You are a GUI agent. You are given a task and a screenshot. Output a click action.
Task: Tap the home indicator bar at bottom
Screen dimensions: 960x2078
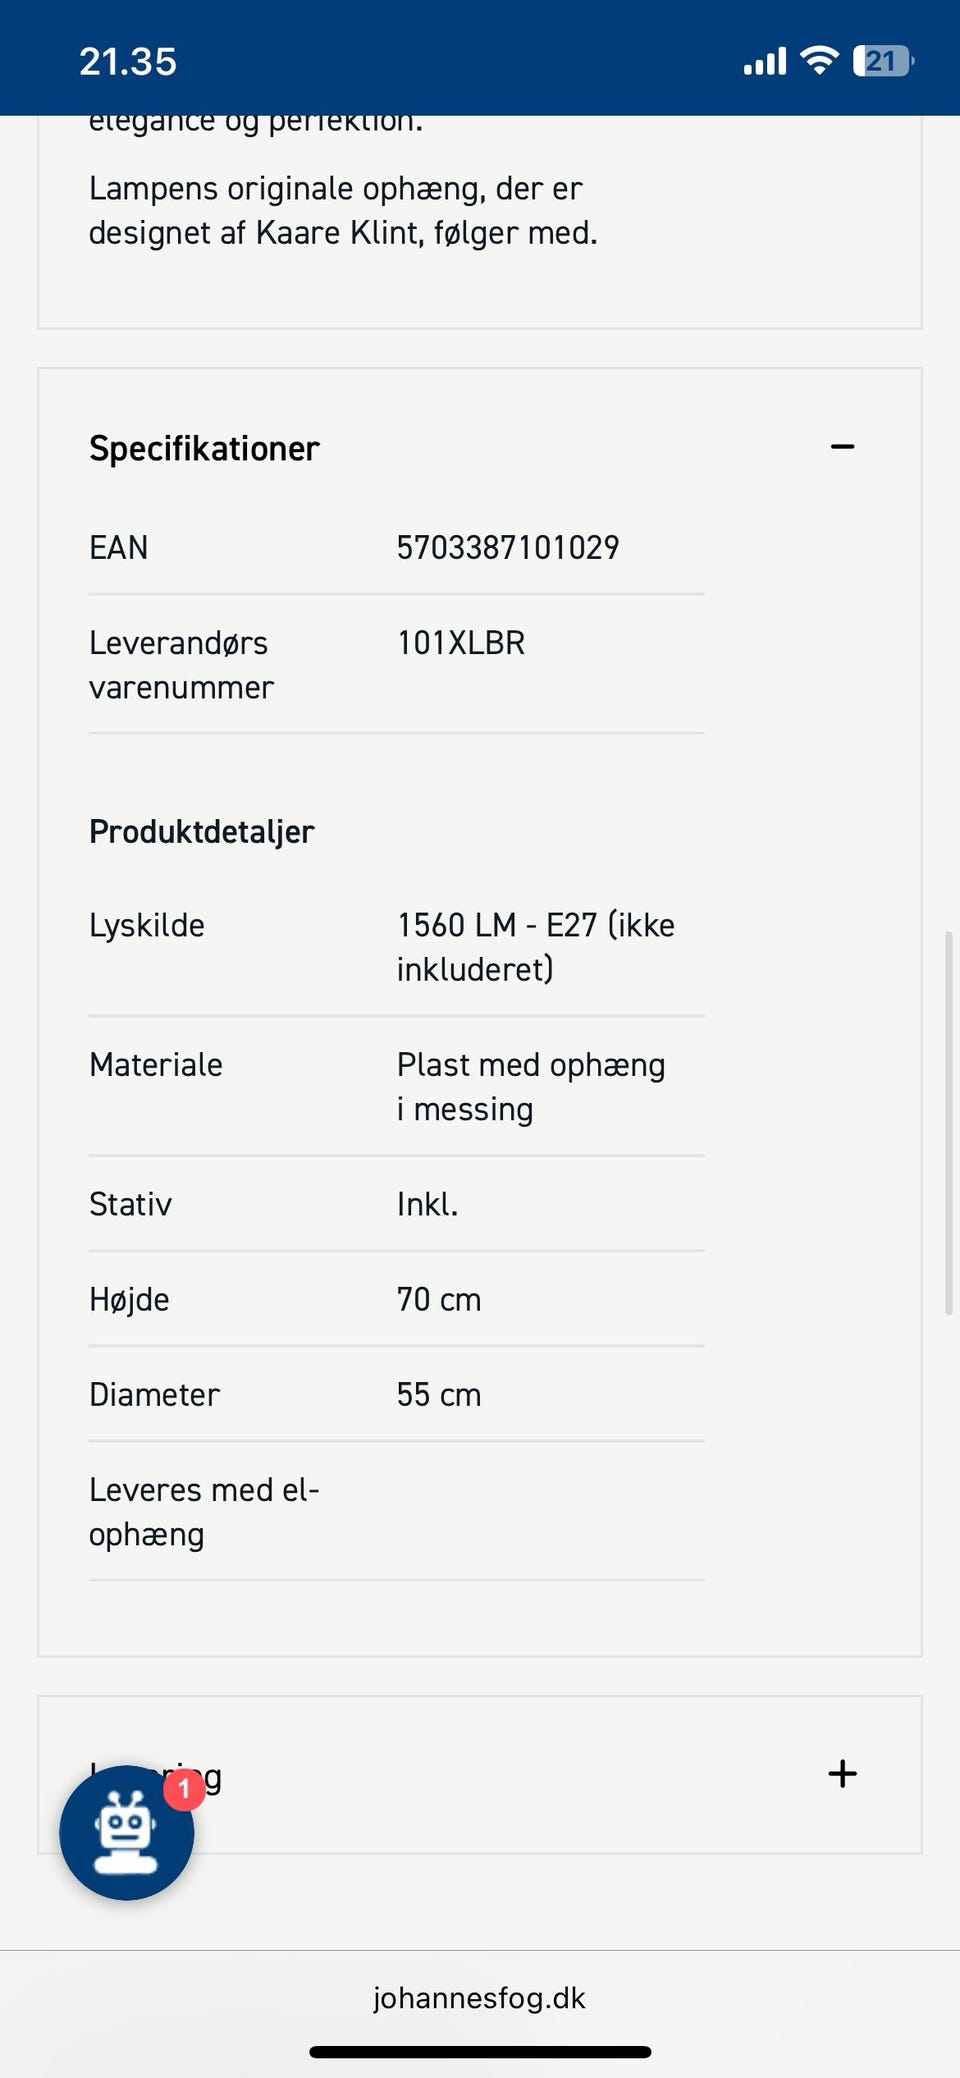[480, 2052]
